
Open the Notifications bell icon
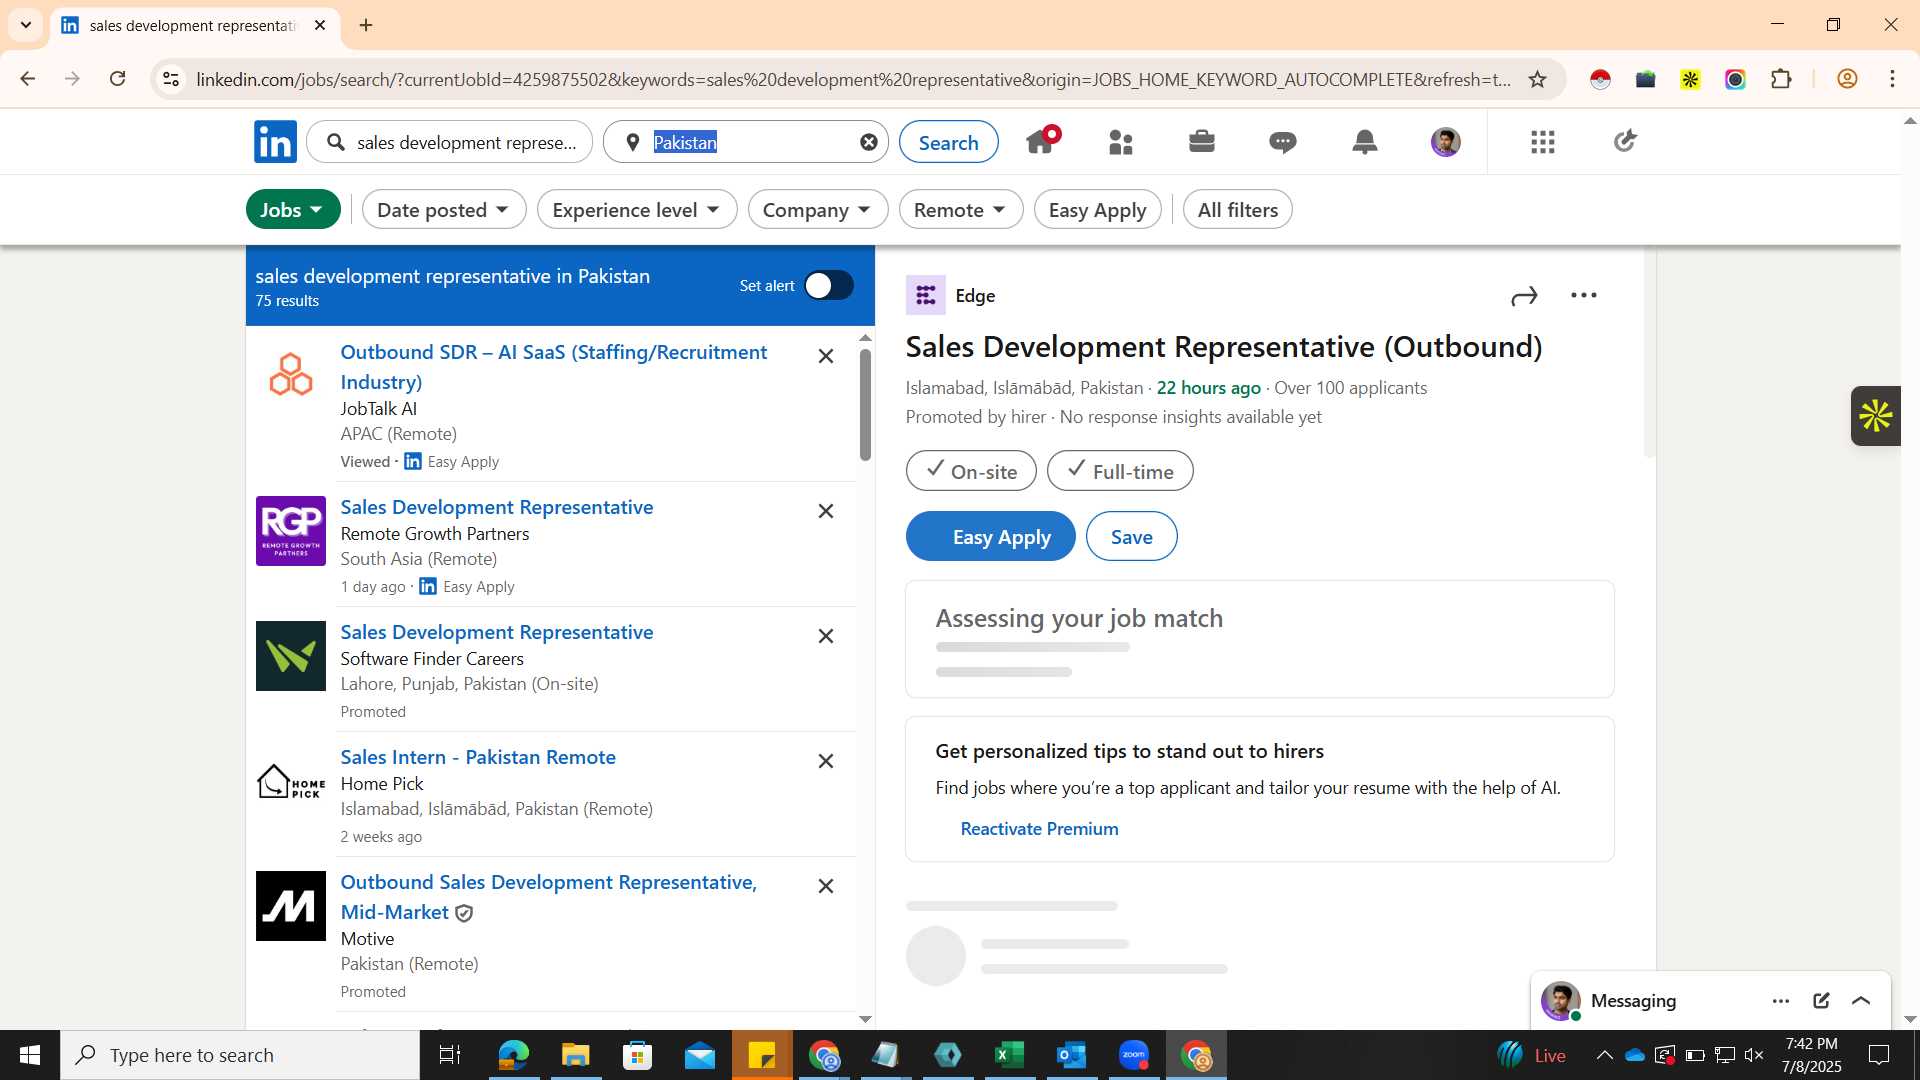[1364, 142]
